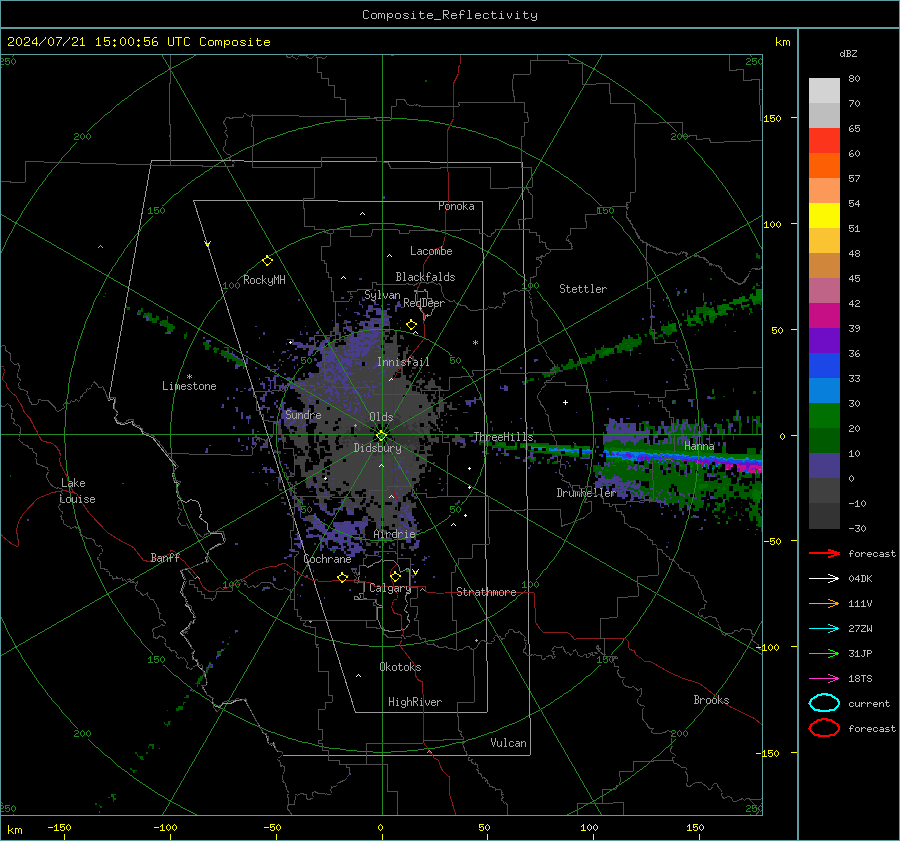The image size is (900, 841).
Task: Pick the violet purple swatch above blue
Action: coord(824,340)
